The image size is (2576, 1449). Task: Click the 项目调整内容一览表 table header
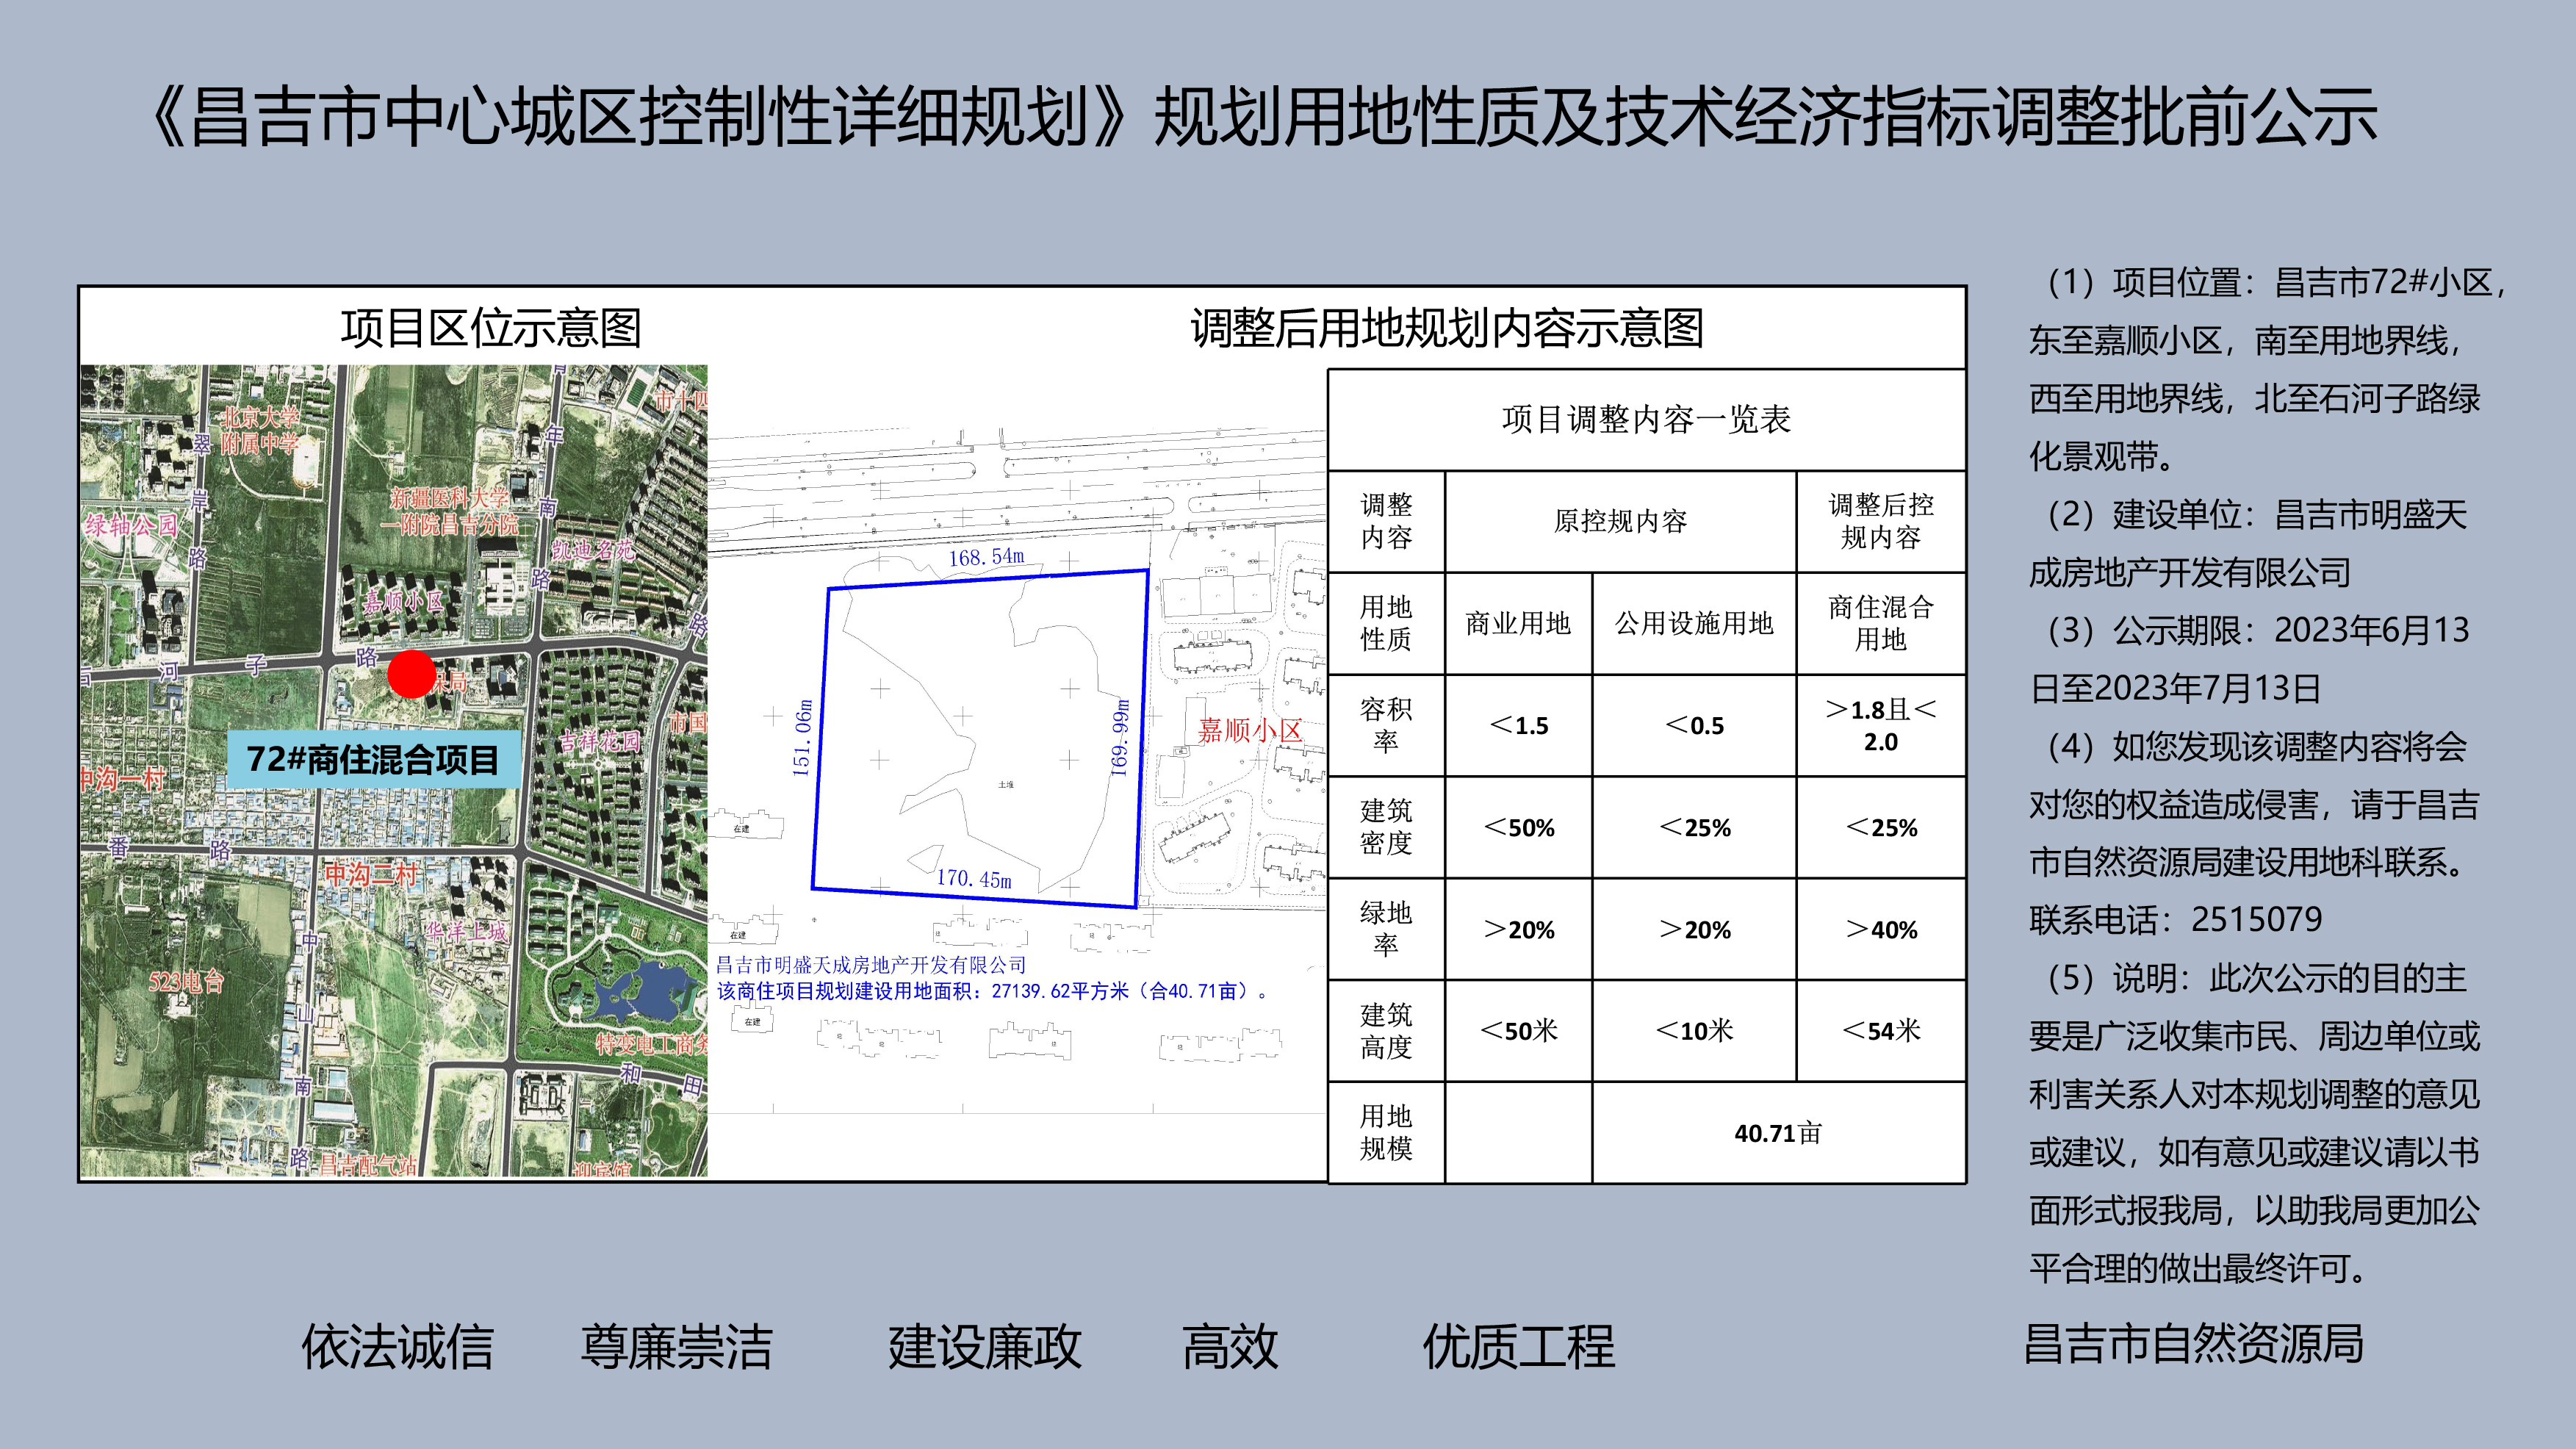tap(1645, 419)
